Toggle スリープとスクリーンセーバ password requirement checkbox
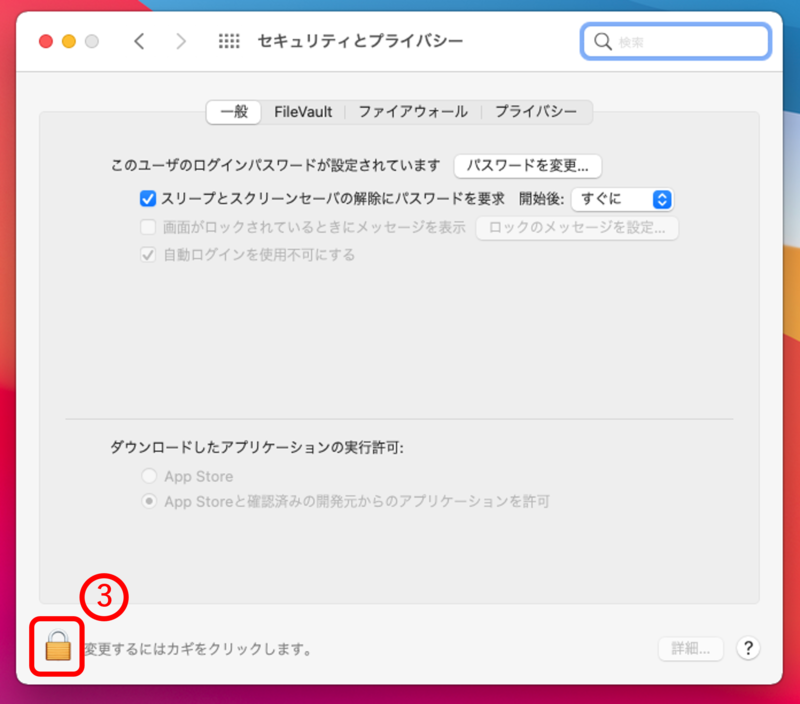Viewport: 800px width, 704px height. (x=148, y=198)
